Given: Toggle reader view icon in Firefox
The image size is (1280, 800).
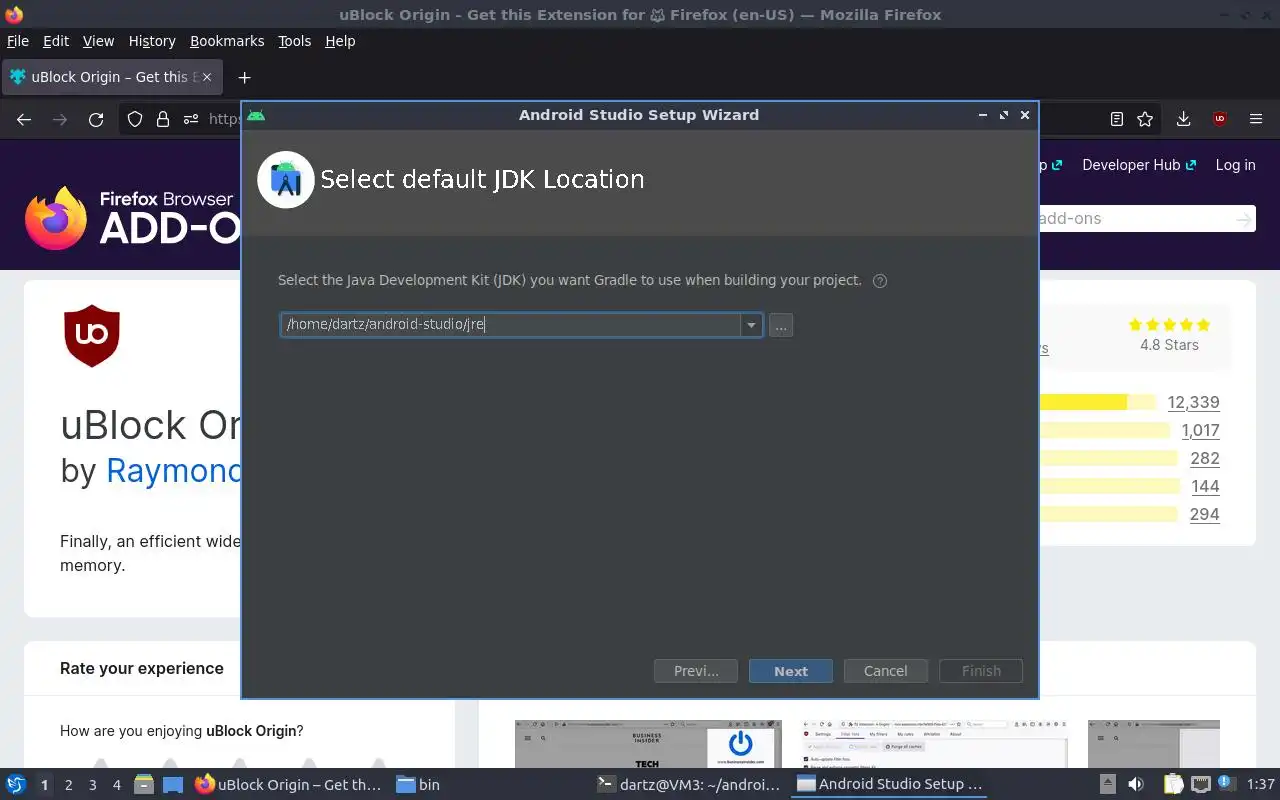Looking at the screenshot, I should coord(1117,119).
